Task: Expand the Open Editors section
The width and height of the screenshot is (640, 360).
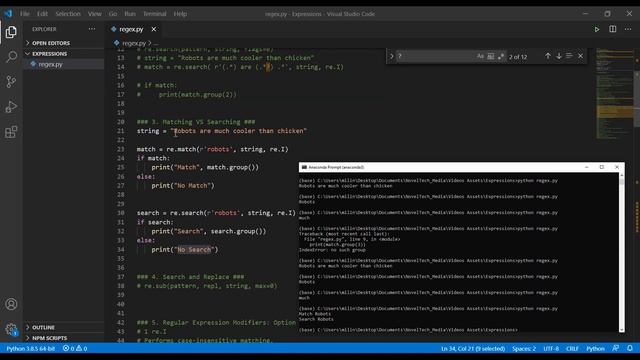Action: click(x=51, y=43)
